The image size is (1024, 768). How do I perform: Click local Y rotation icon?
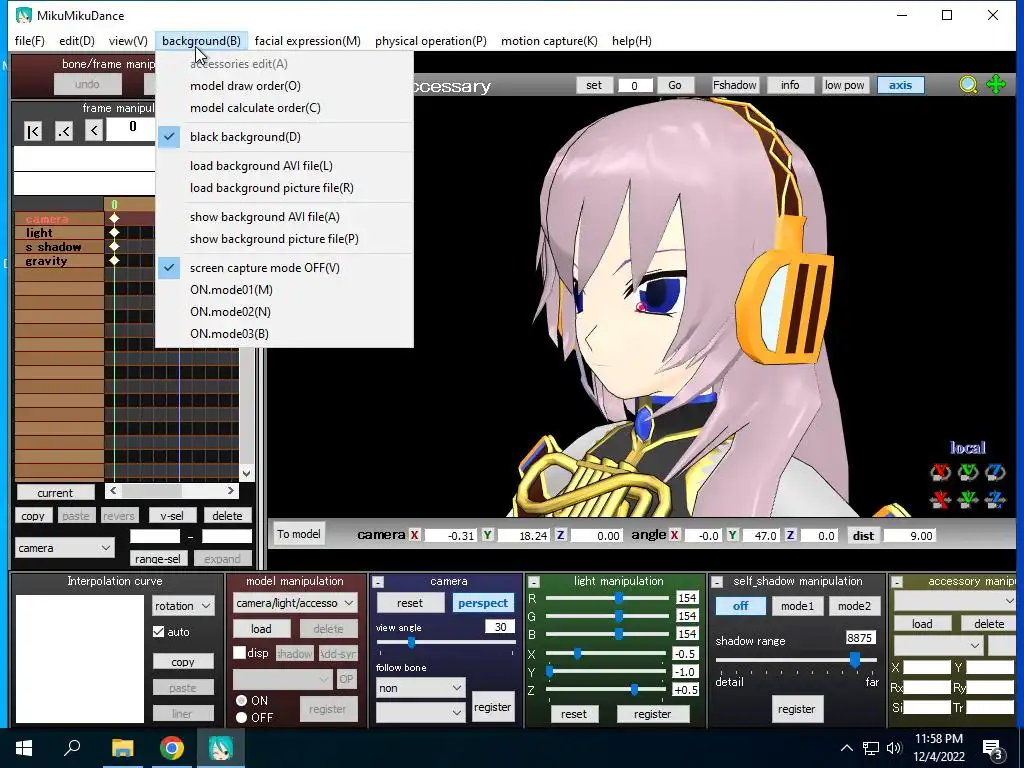pyautogui.click(x=968, y=472)
